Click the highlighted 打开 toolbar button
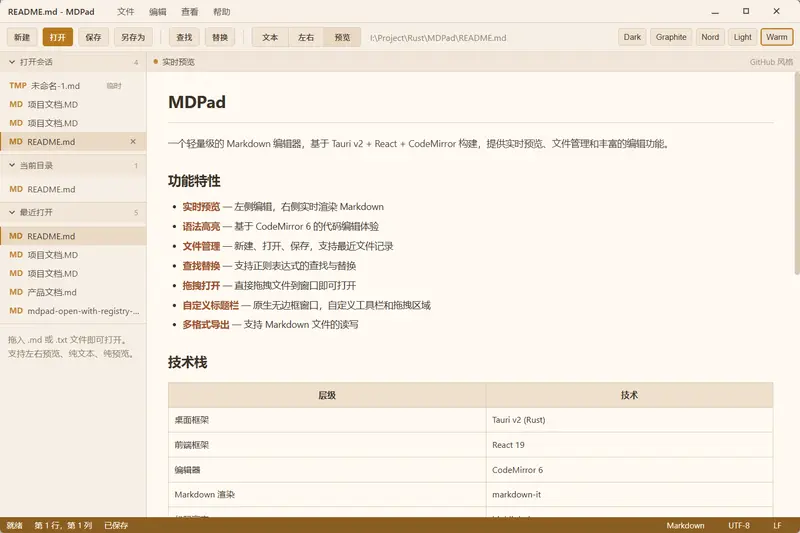 pos(58,37)
